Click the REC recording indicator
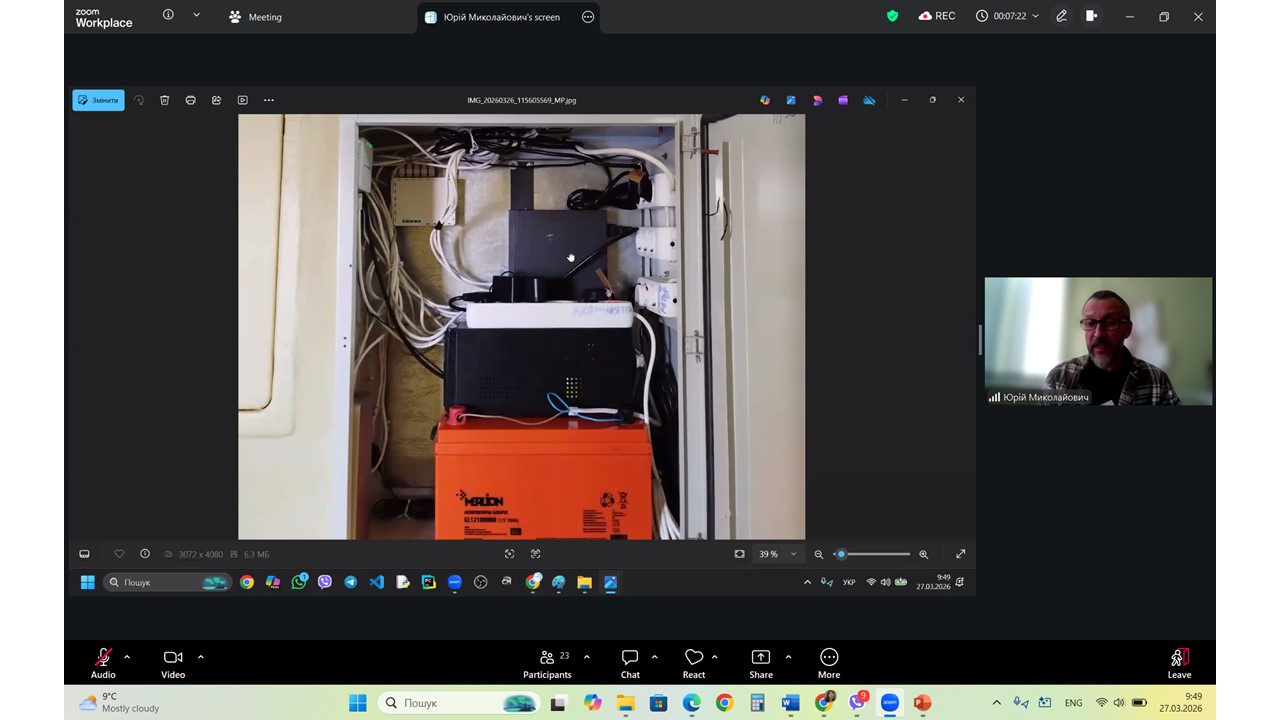The height and width of the screenshot is (720, 1280). [937, 16]
